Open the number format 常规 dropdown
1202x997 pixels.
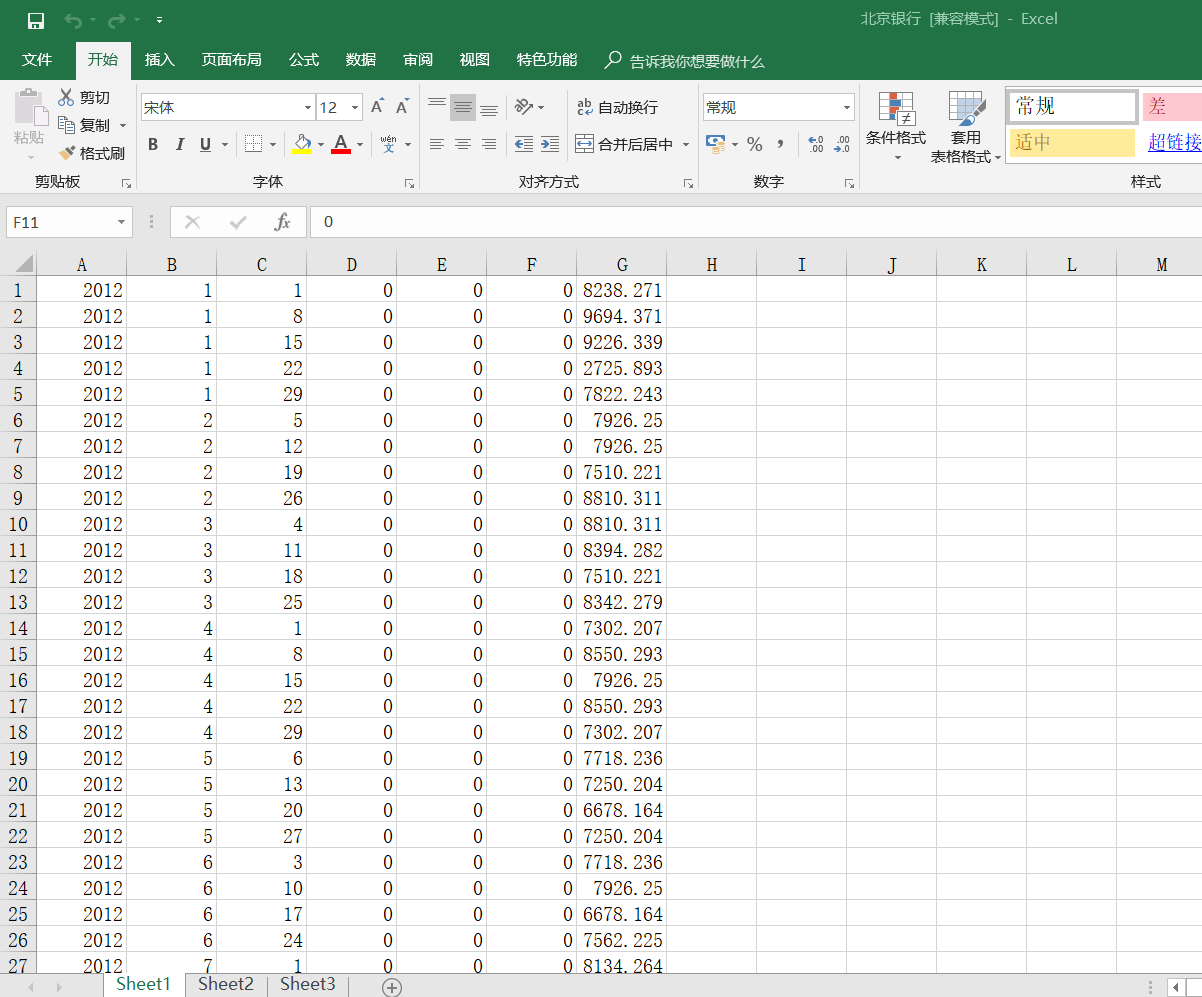(847, 107)
